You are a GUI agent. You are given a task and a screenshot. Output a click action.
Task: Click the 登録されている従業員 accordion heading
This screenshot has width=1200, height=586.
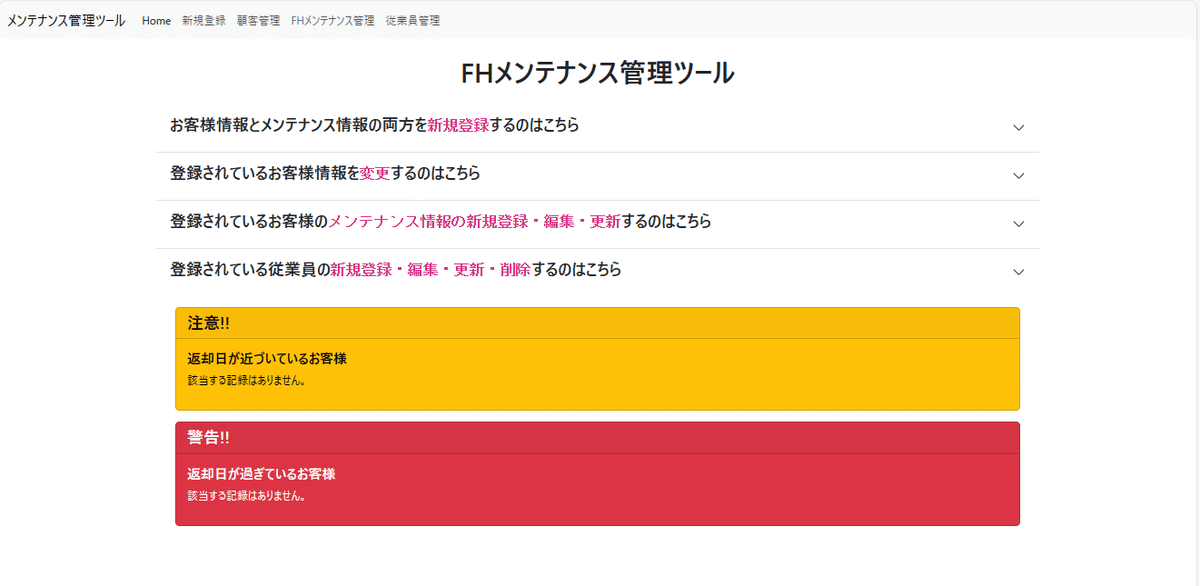point(396,270)
